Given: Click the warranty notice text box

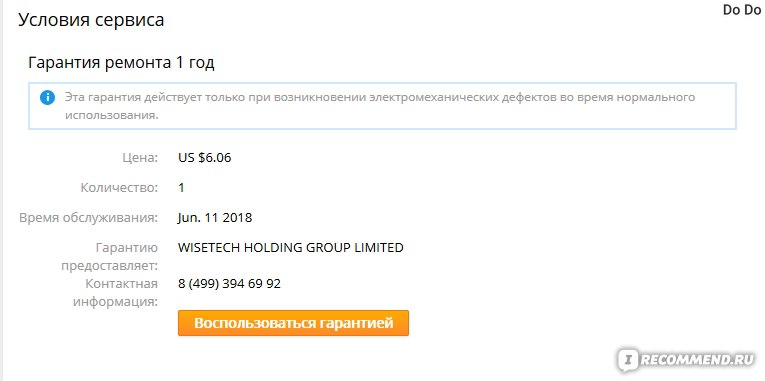Looking at the screenshot, I should pos(382,106).
